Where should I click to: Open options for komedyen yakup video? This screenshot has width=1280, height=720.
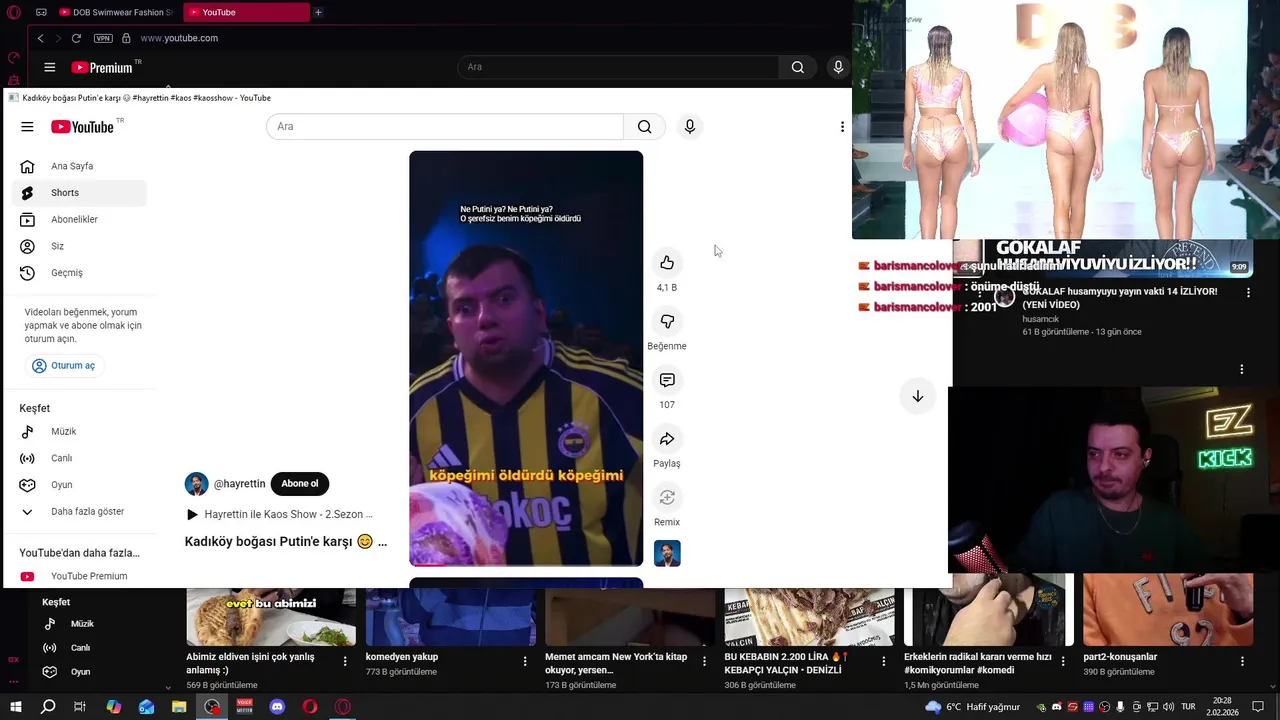(525, 661)
